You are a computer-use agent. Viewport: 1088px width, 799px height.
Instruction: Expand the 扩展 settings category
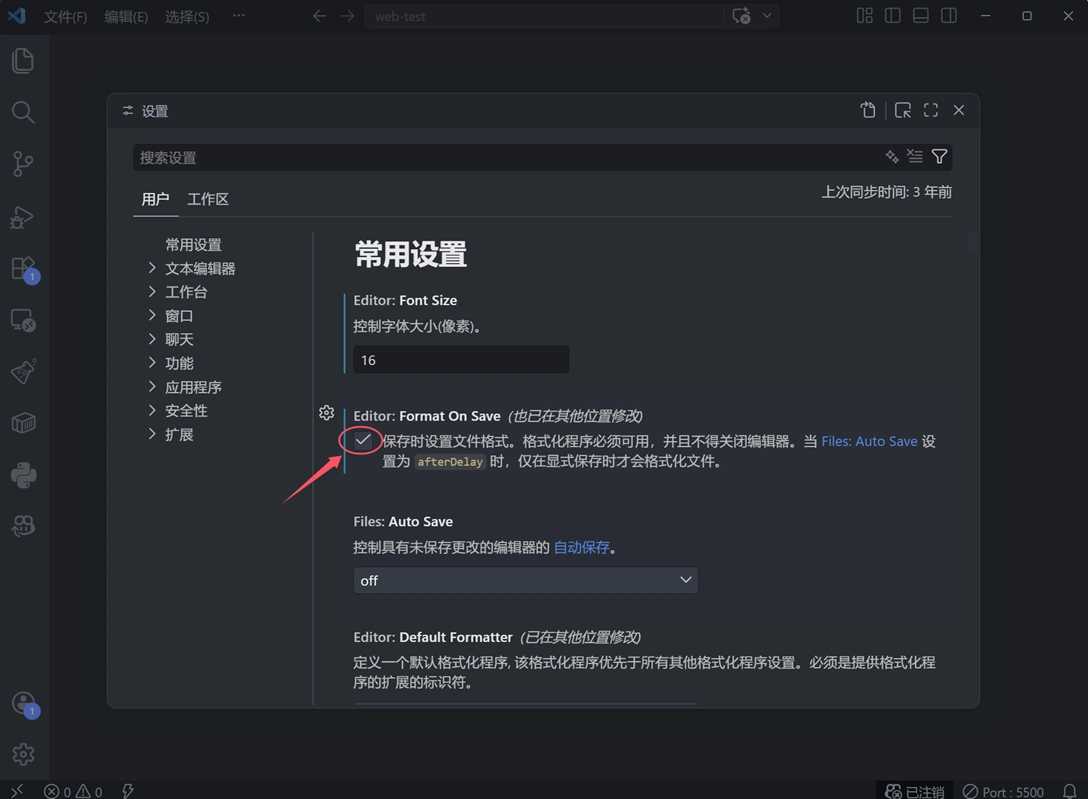152,434
